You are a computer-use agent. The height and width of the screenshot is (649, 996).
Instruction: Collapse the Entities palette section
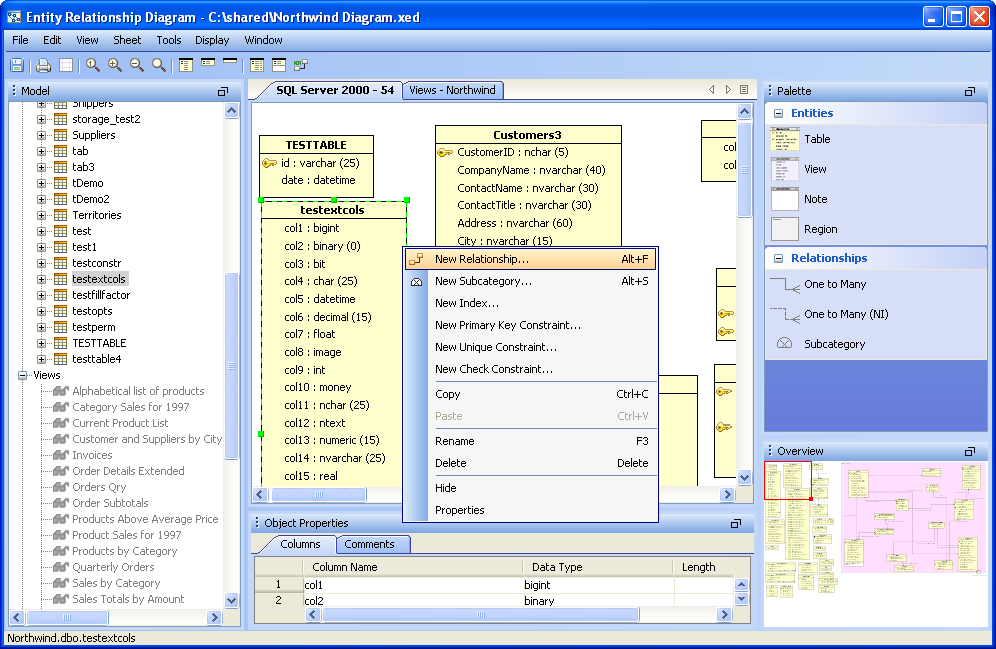[x=776, y=114]
